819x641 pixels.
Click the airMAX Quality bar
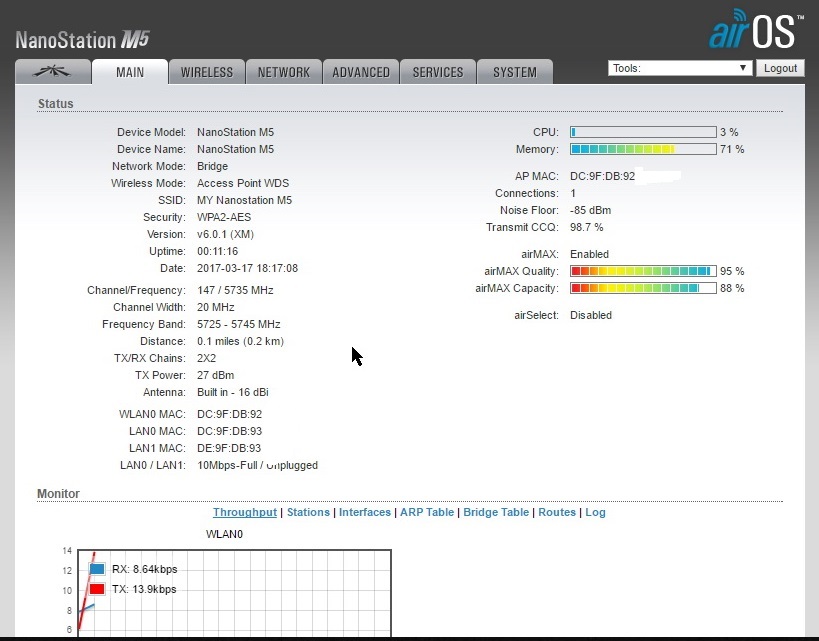[643, 271]
